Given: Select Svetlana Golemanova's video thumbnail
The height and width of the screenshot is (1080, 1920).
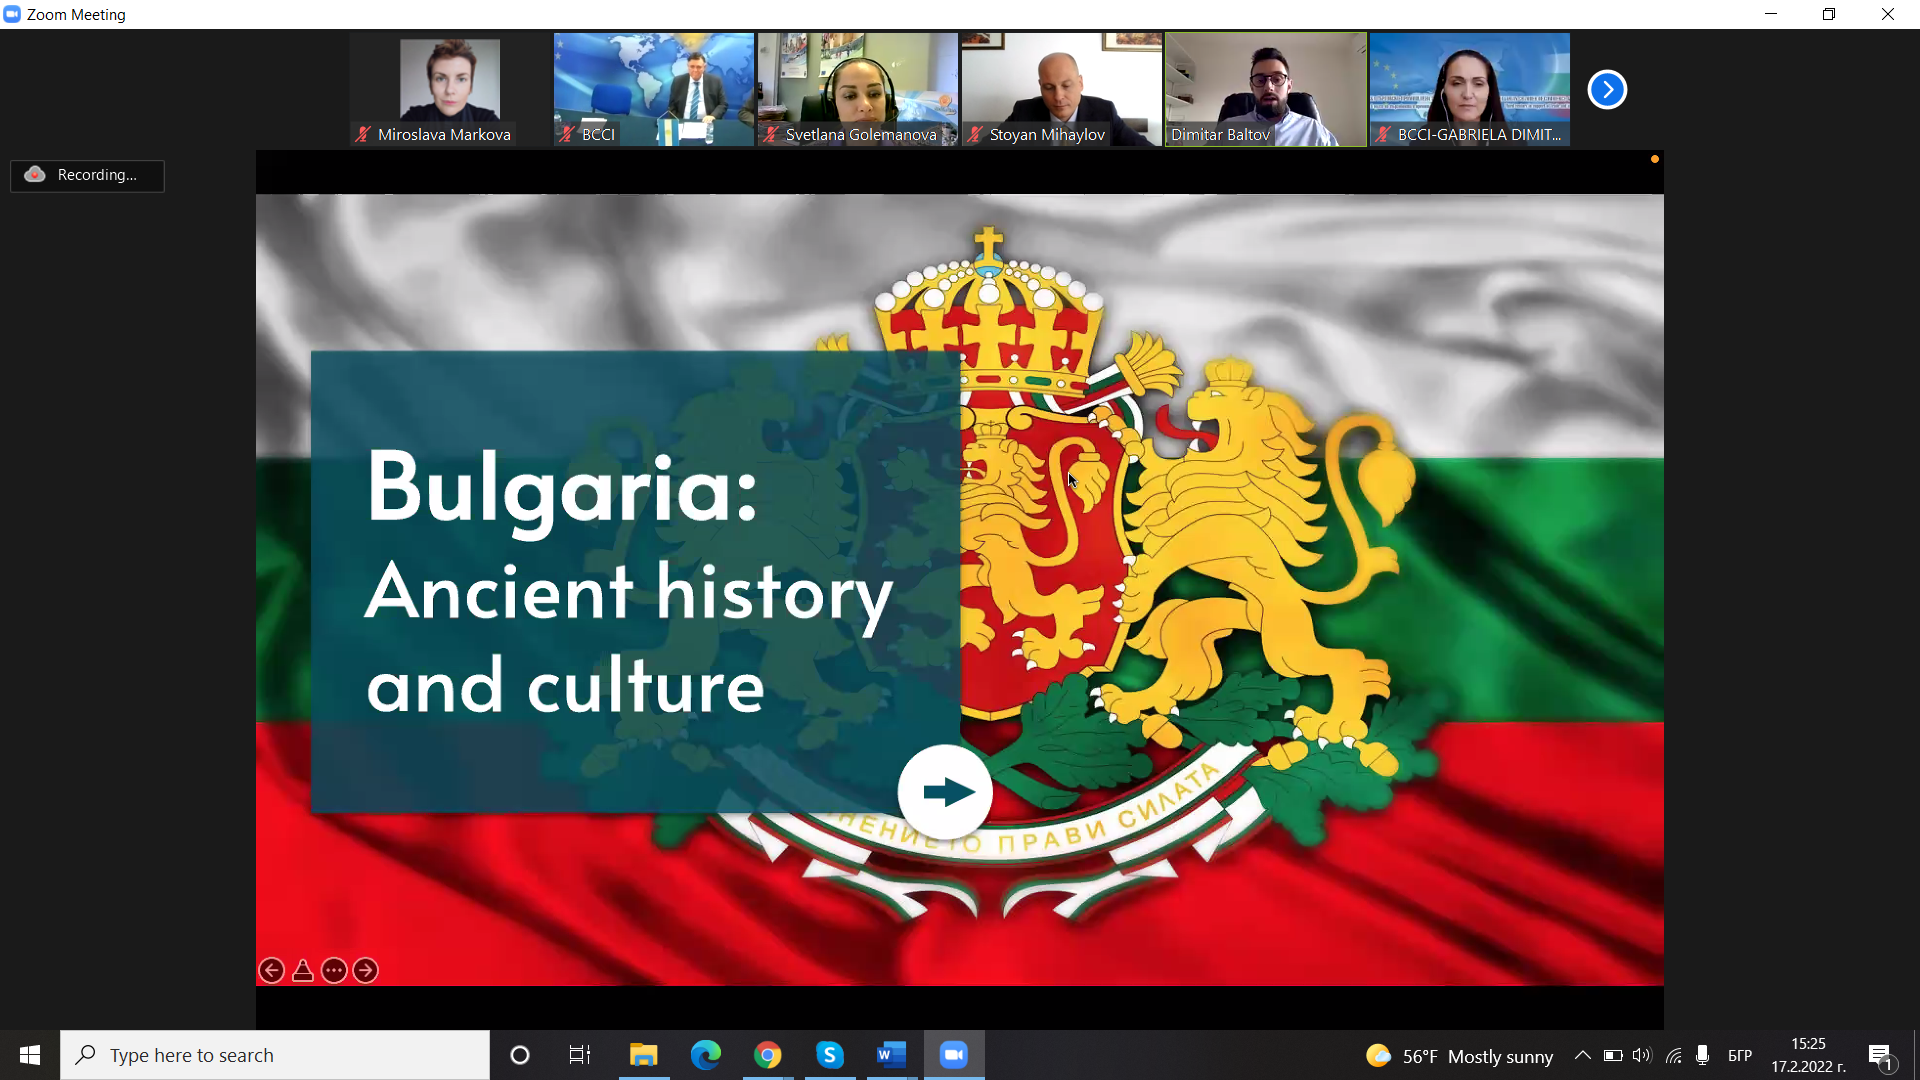Looking at the screenshot, I should tap(857, 89).
